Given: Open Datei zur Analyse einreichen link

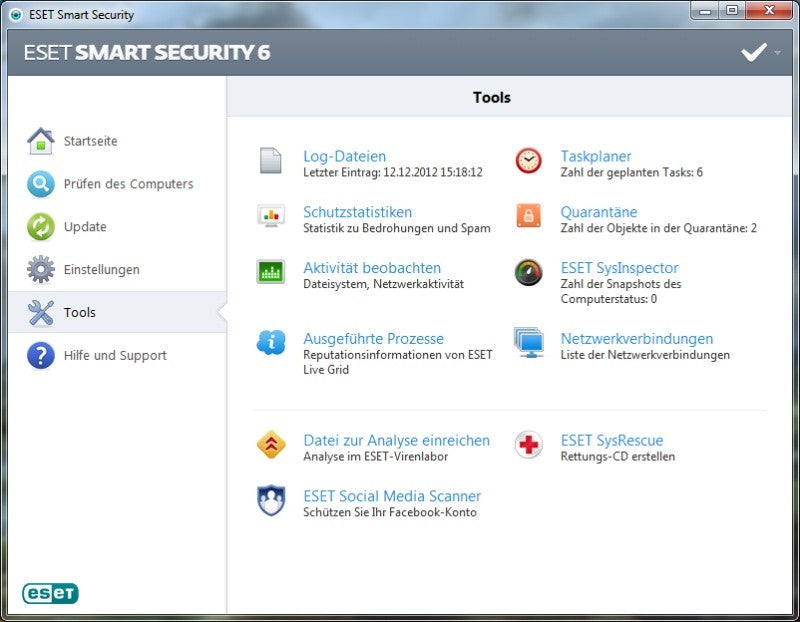Looking at the screenshot, I should click(x=396, y=440).
